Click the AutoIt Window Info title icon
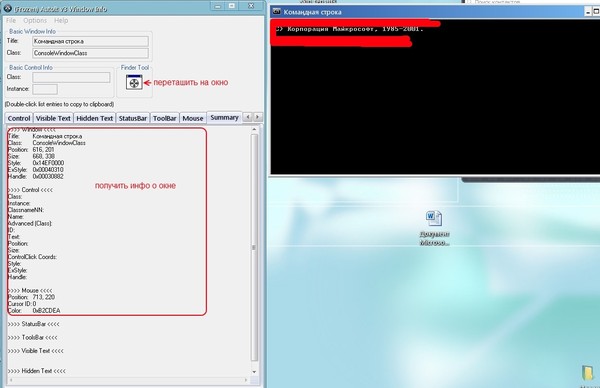Image resolution: width=600 pixels, height=388 pixels. tap(7, 8)
